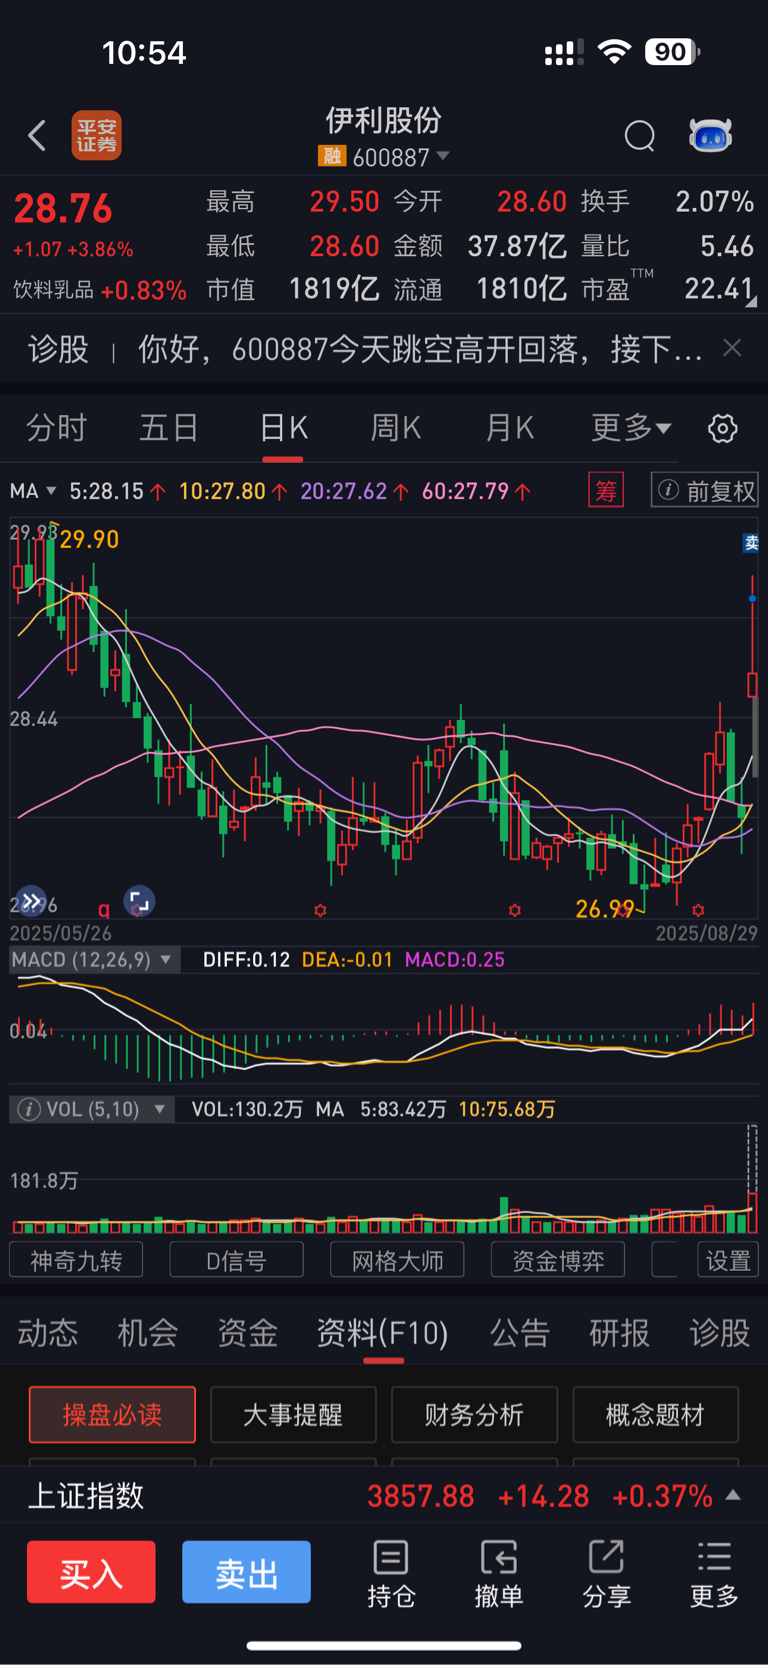
Task: Tap the 29.90 high price label
Action: point(89,540)
